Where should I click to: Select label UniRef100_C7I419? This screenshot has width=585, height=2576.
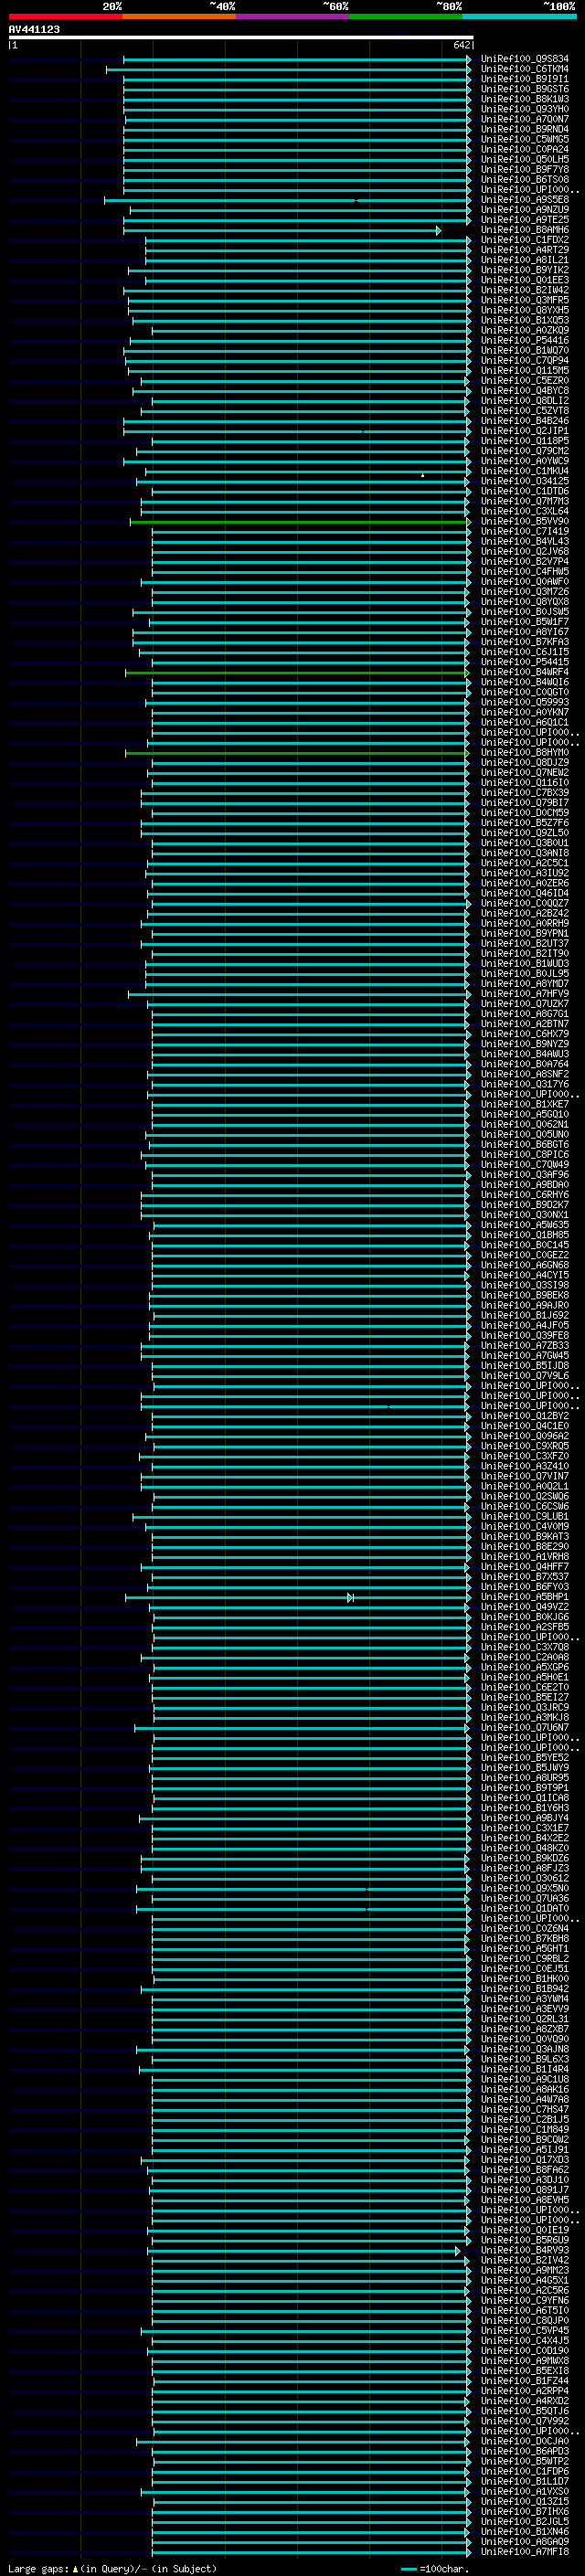point(525,531)
